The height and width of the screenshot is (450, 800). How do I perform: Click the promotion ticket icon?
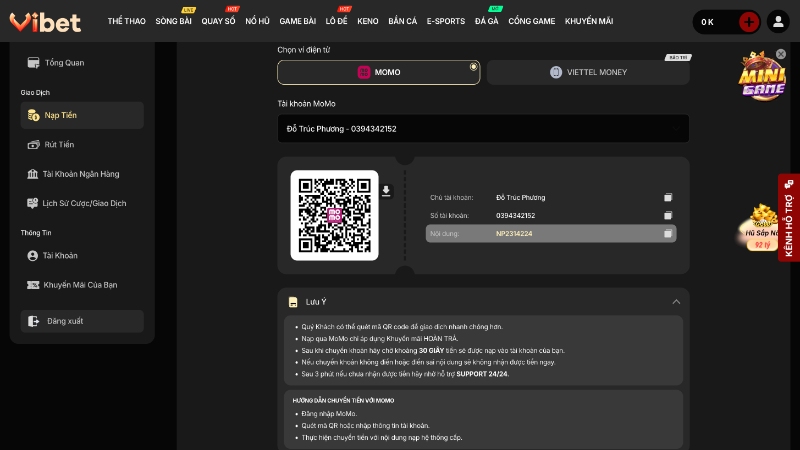[33, 285]
